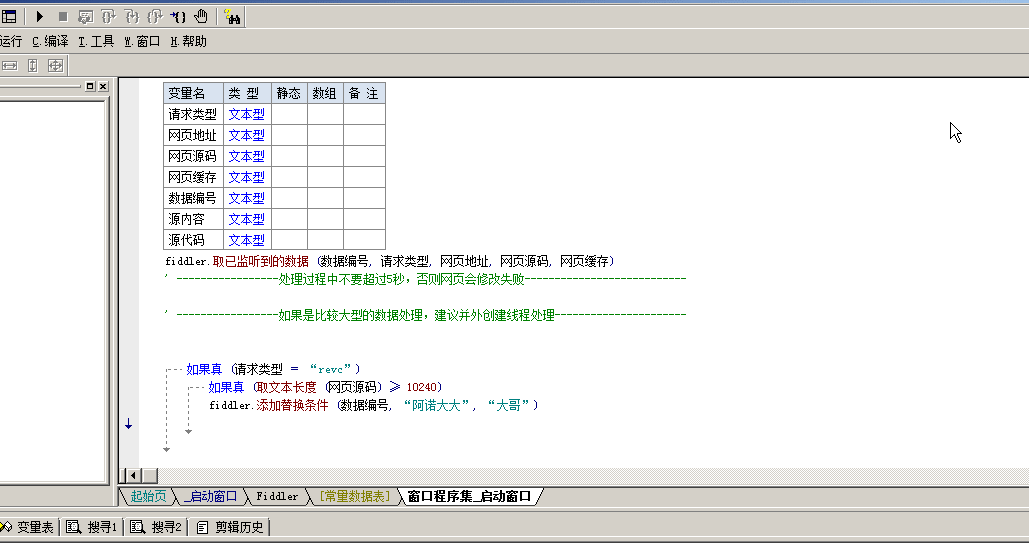Image resolution: width=1029 pixels, height=556 pixels.
Task: Click the 添加替换条件 method call
Action: pyautogui.click(x=292, y=406)
